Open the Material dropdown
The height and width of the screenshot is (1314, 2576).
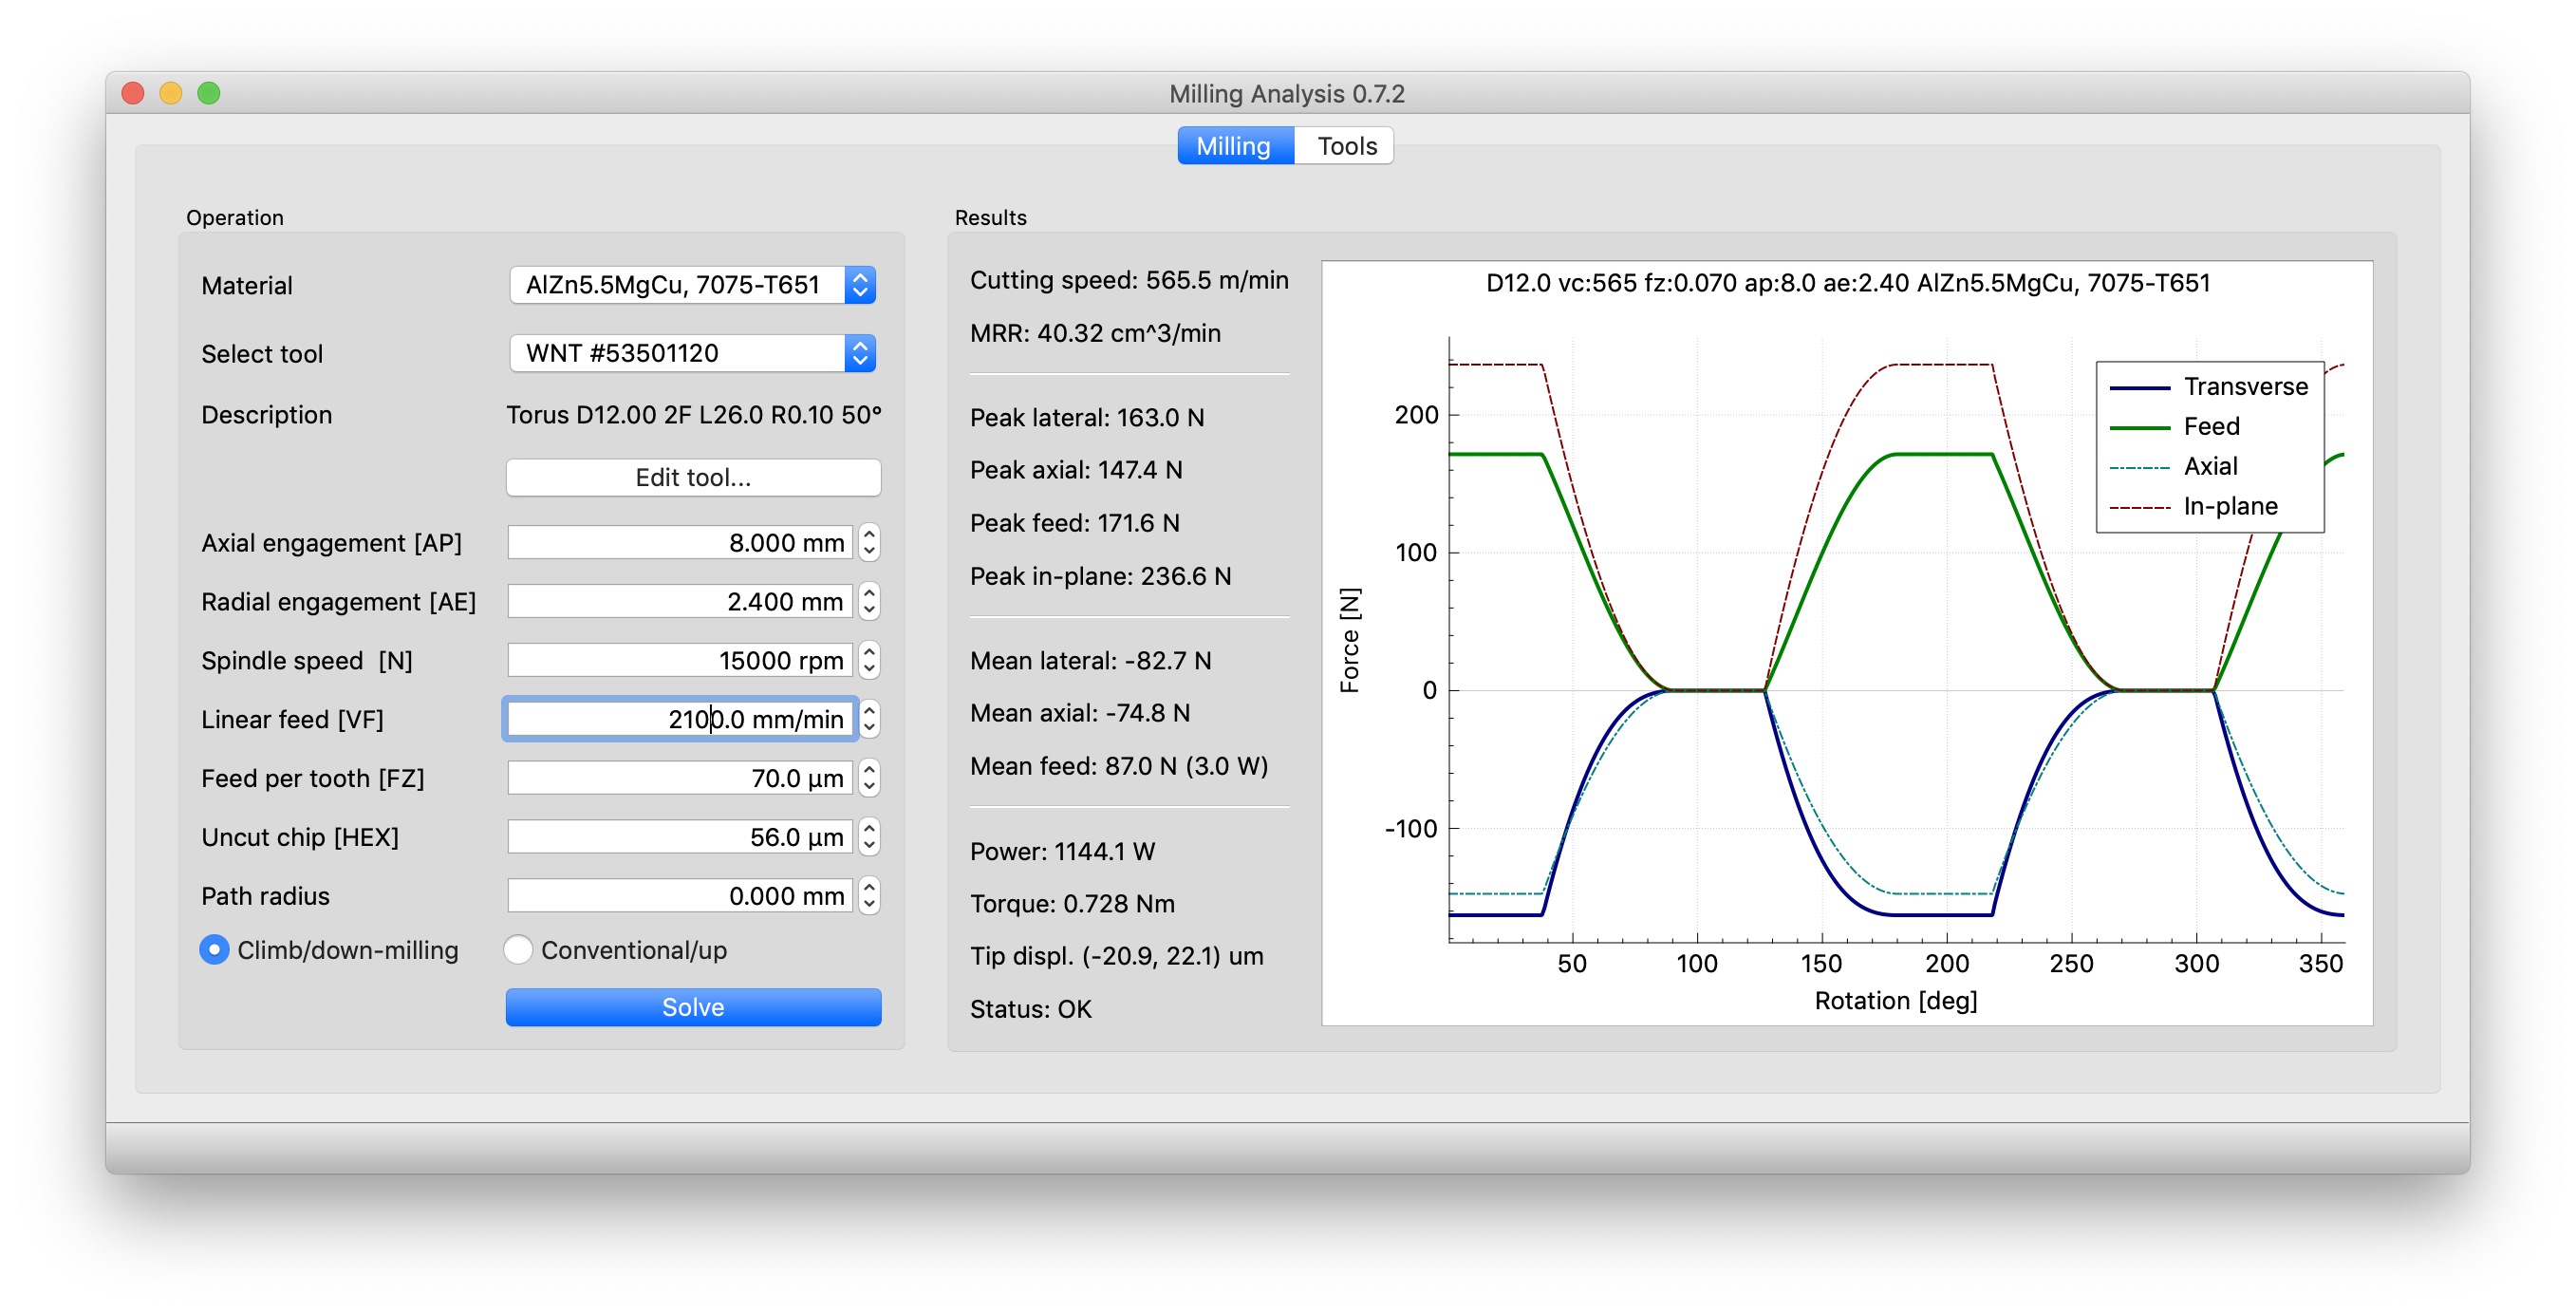pyautogui.click(x=692, y=285)
